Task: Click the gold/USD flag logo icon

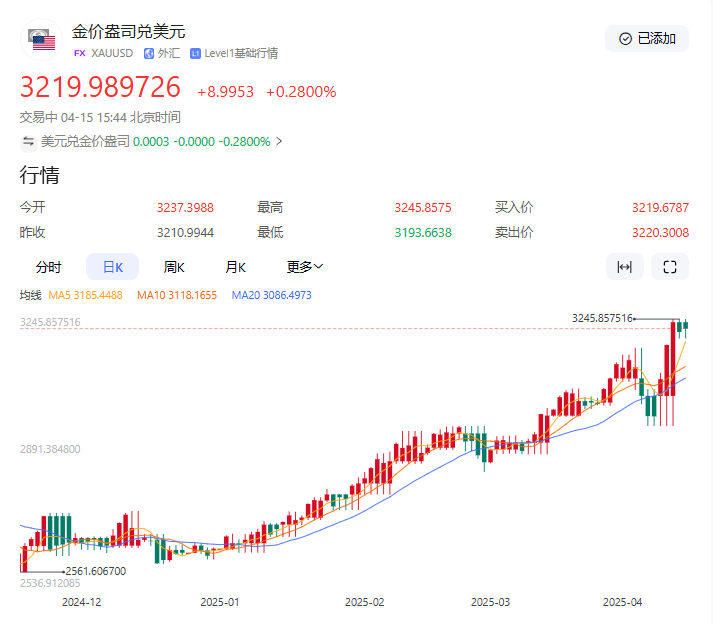Action: (x=44, y=41)
